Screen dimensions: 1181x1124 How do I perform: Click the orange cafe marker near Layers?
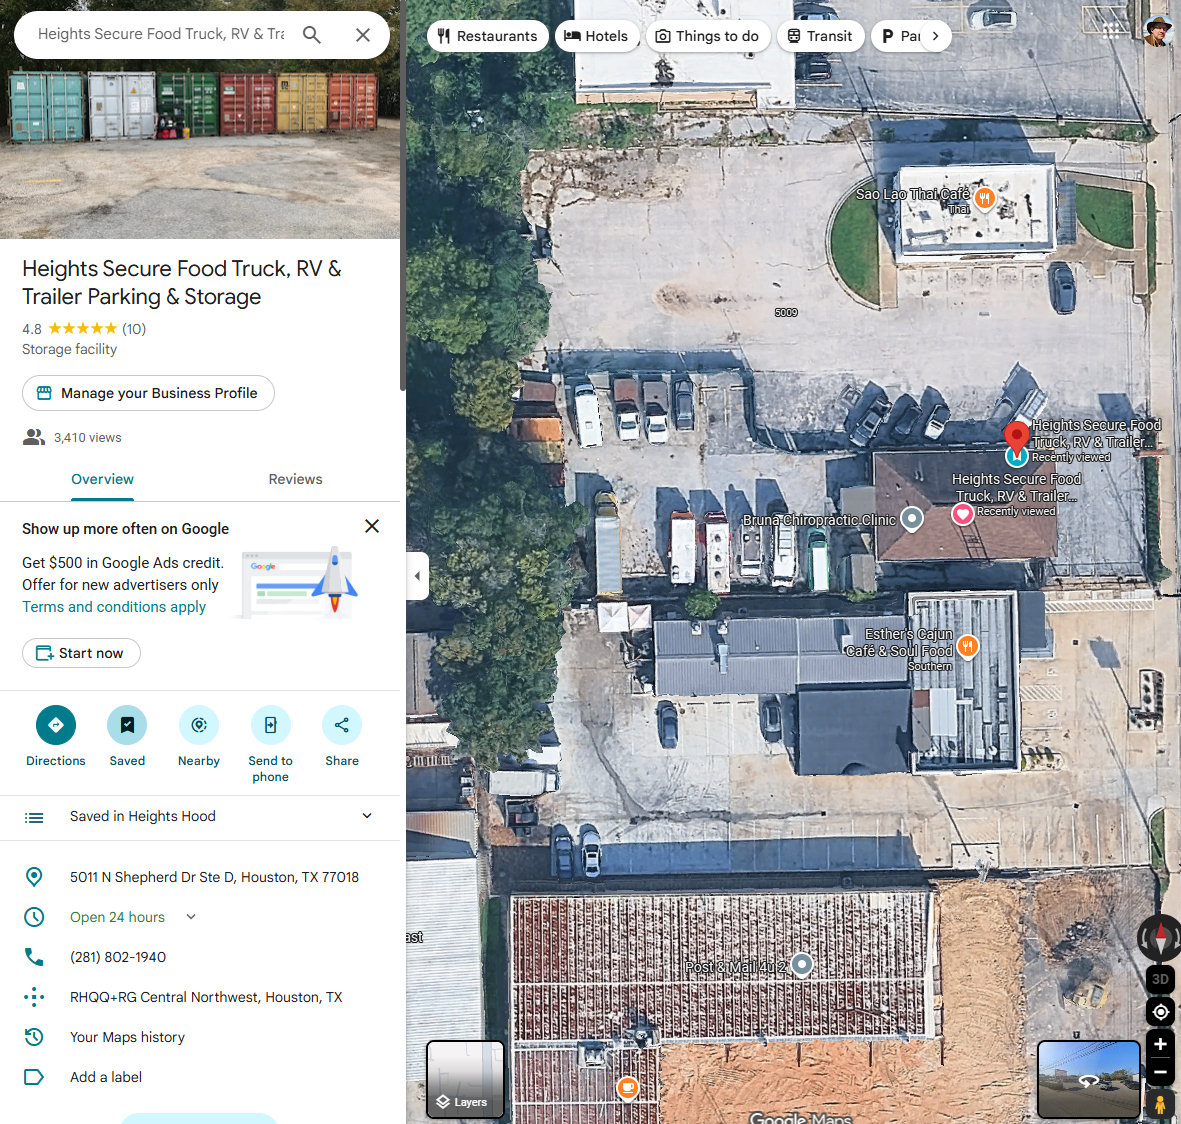(x=627, y=1088)
